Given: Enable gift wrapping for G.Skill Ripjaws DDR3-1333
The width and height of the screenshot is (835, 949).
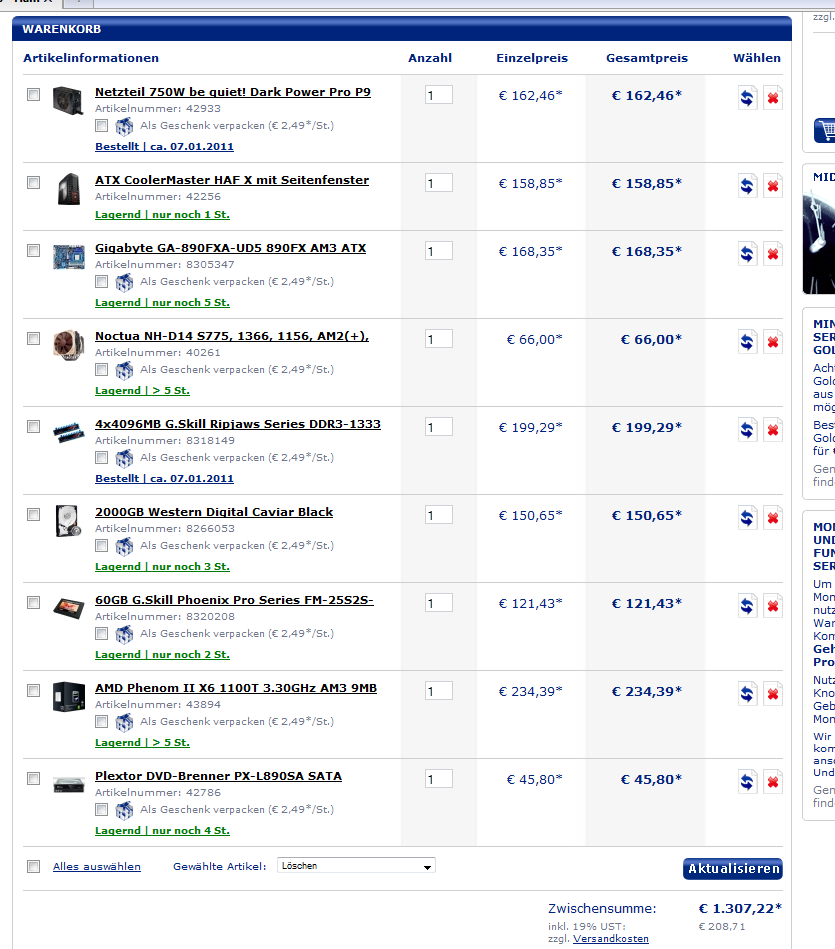Looking at the screenshot, I should coord(102,458).
